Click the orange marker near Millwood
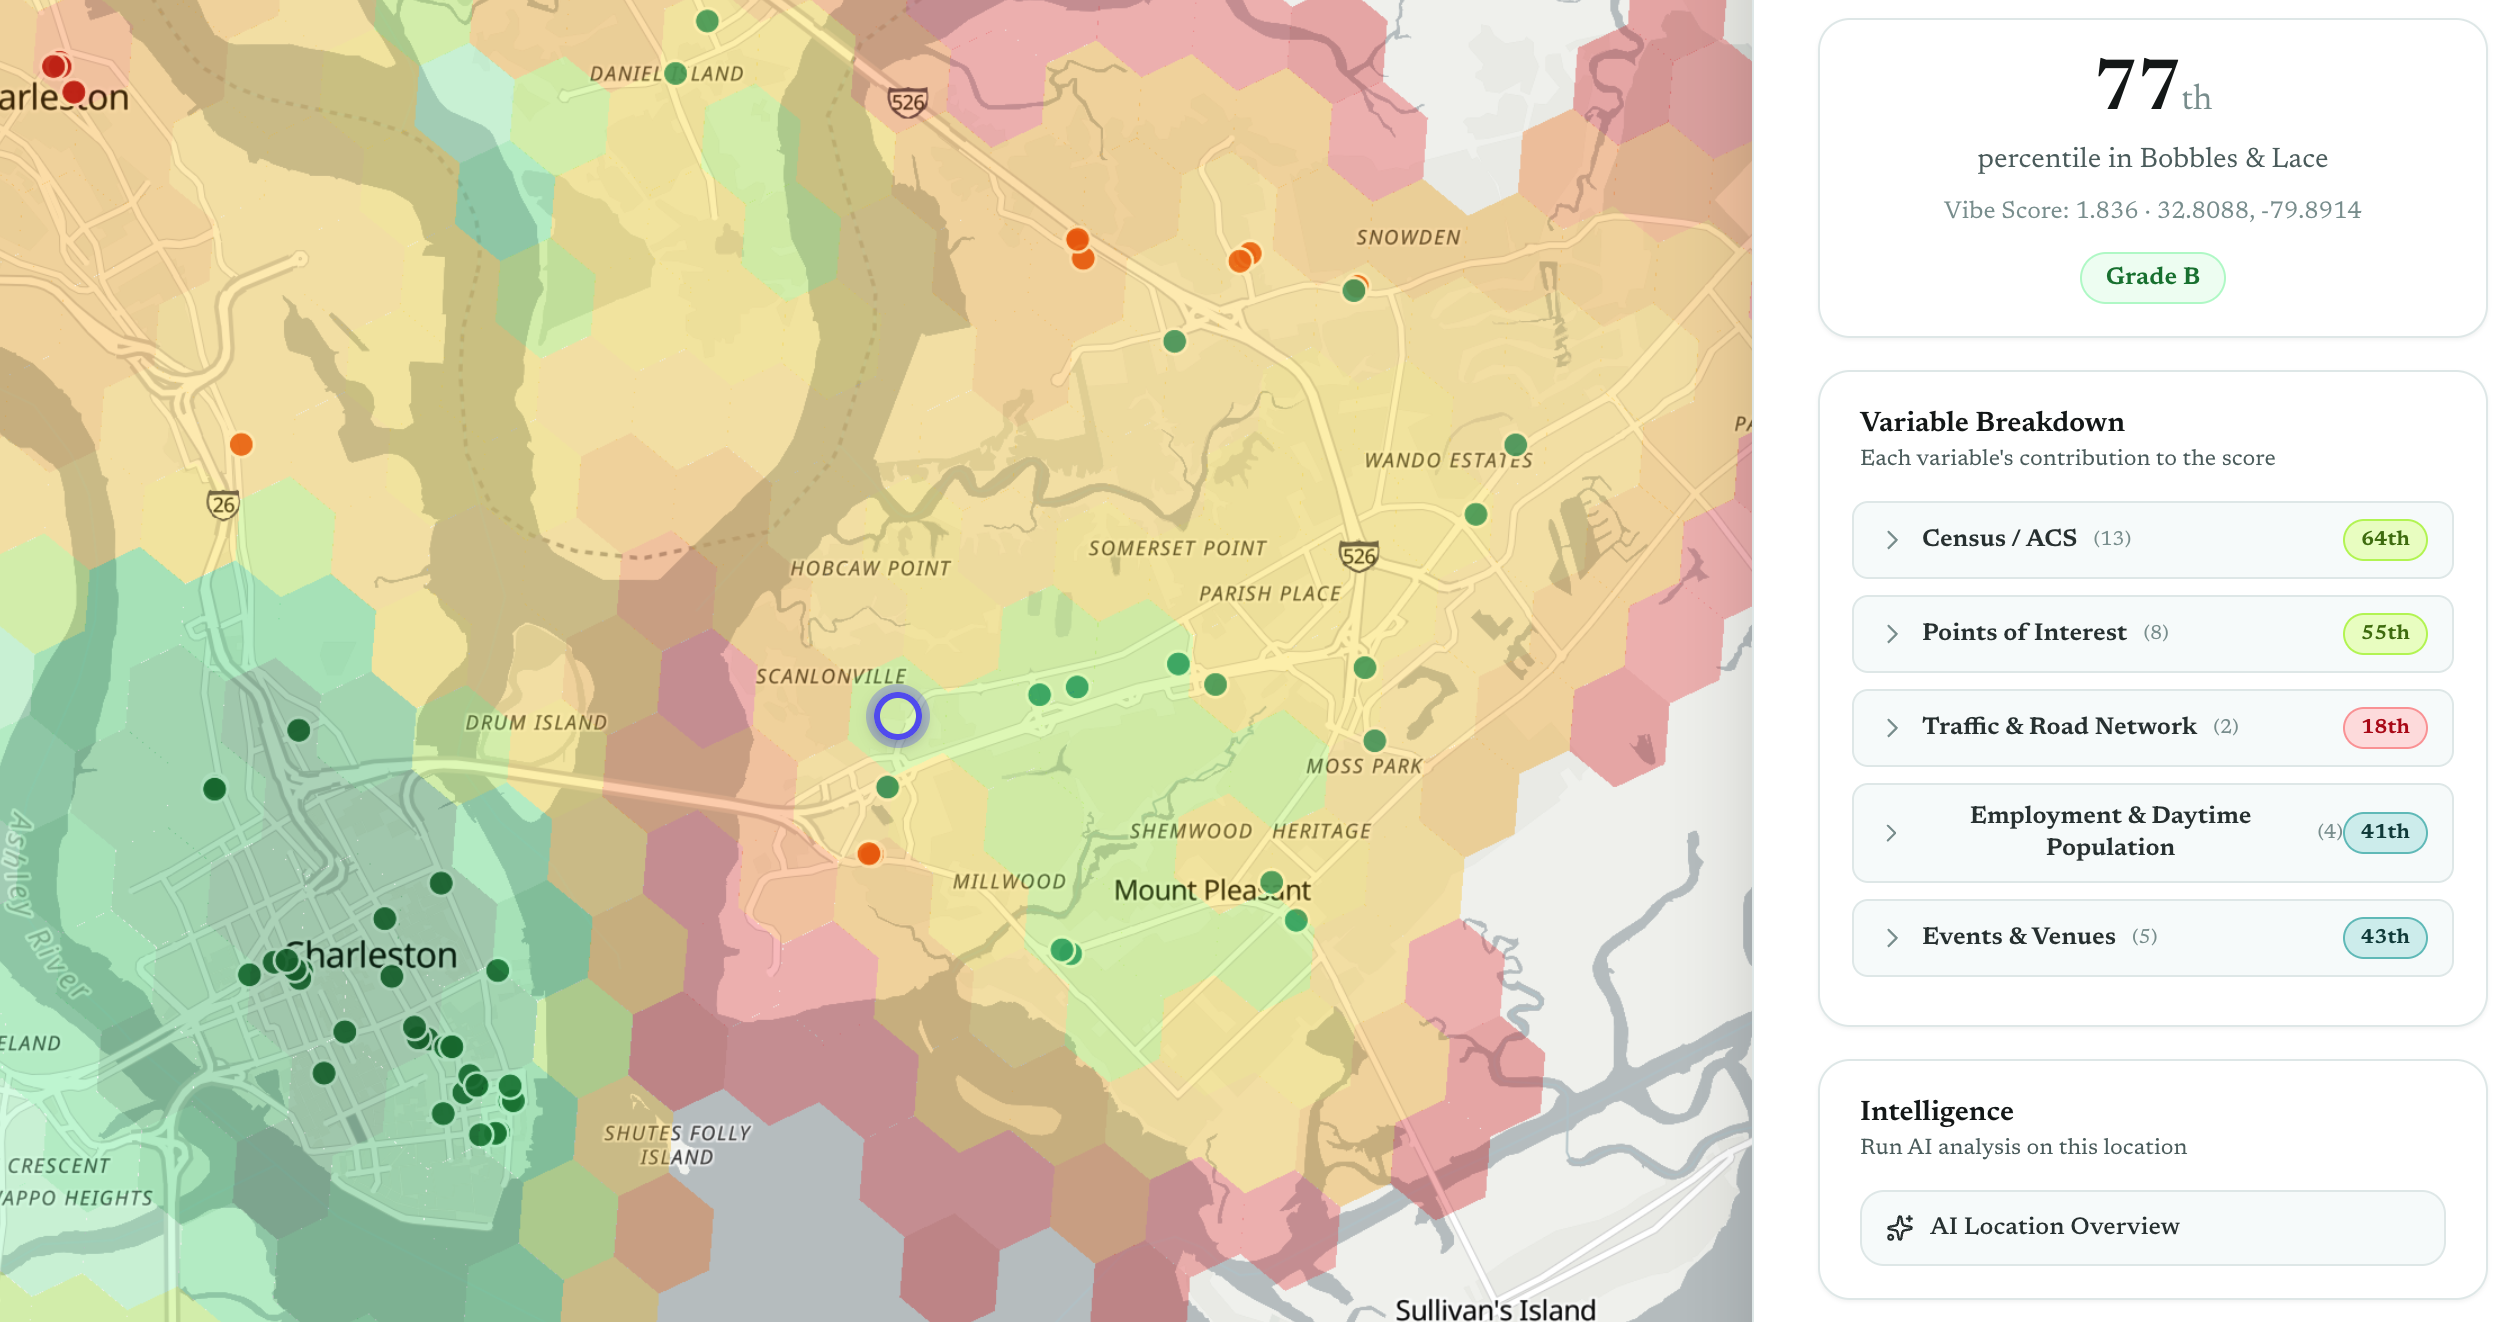This screenshot has height=1322, width=2512. 869,854
